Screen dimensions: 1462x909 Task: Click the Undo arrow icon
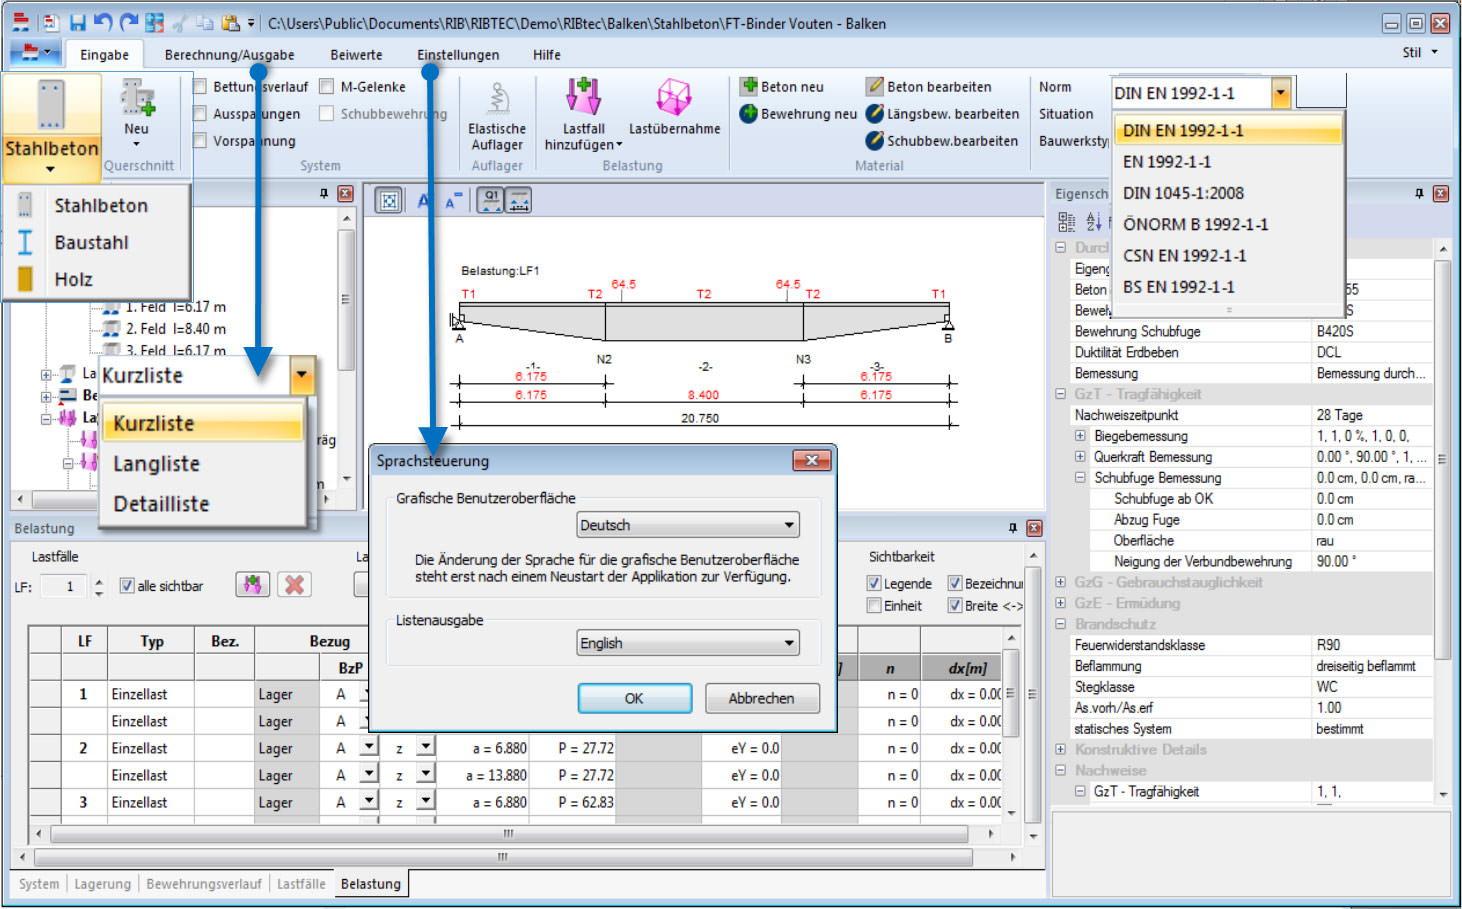coord(103,22)
